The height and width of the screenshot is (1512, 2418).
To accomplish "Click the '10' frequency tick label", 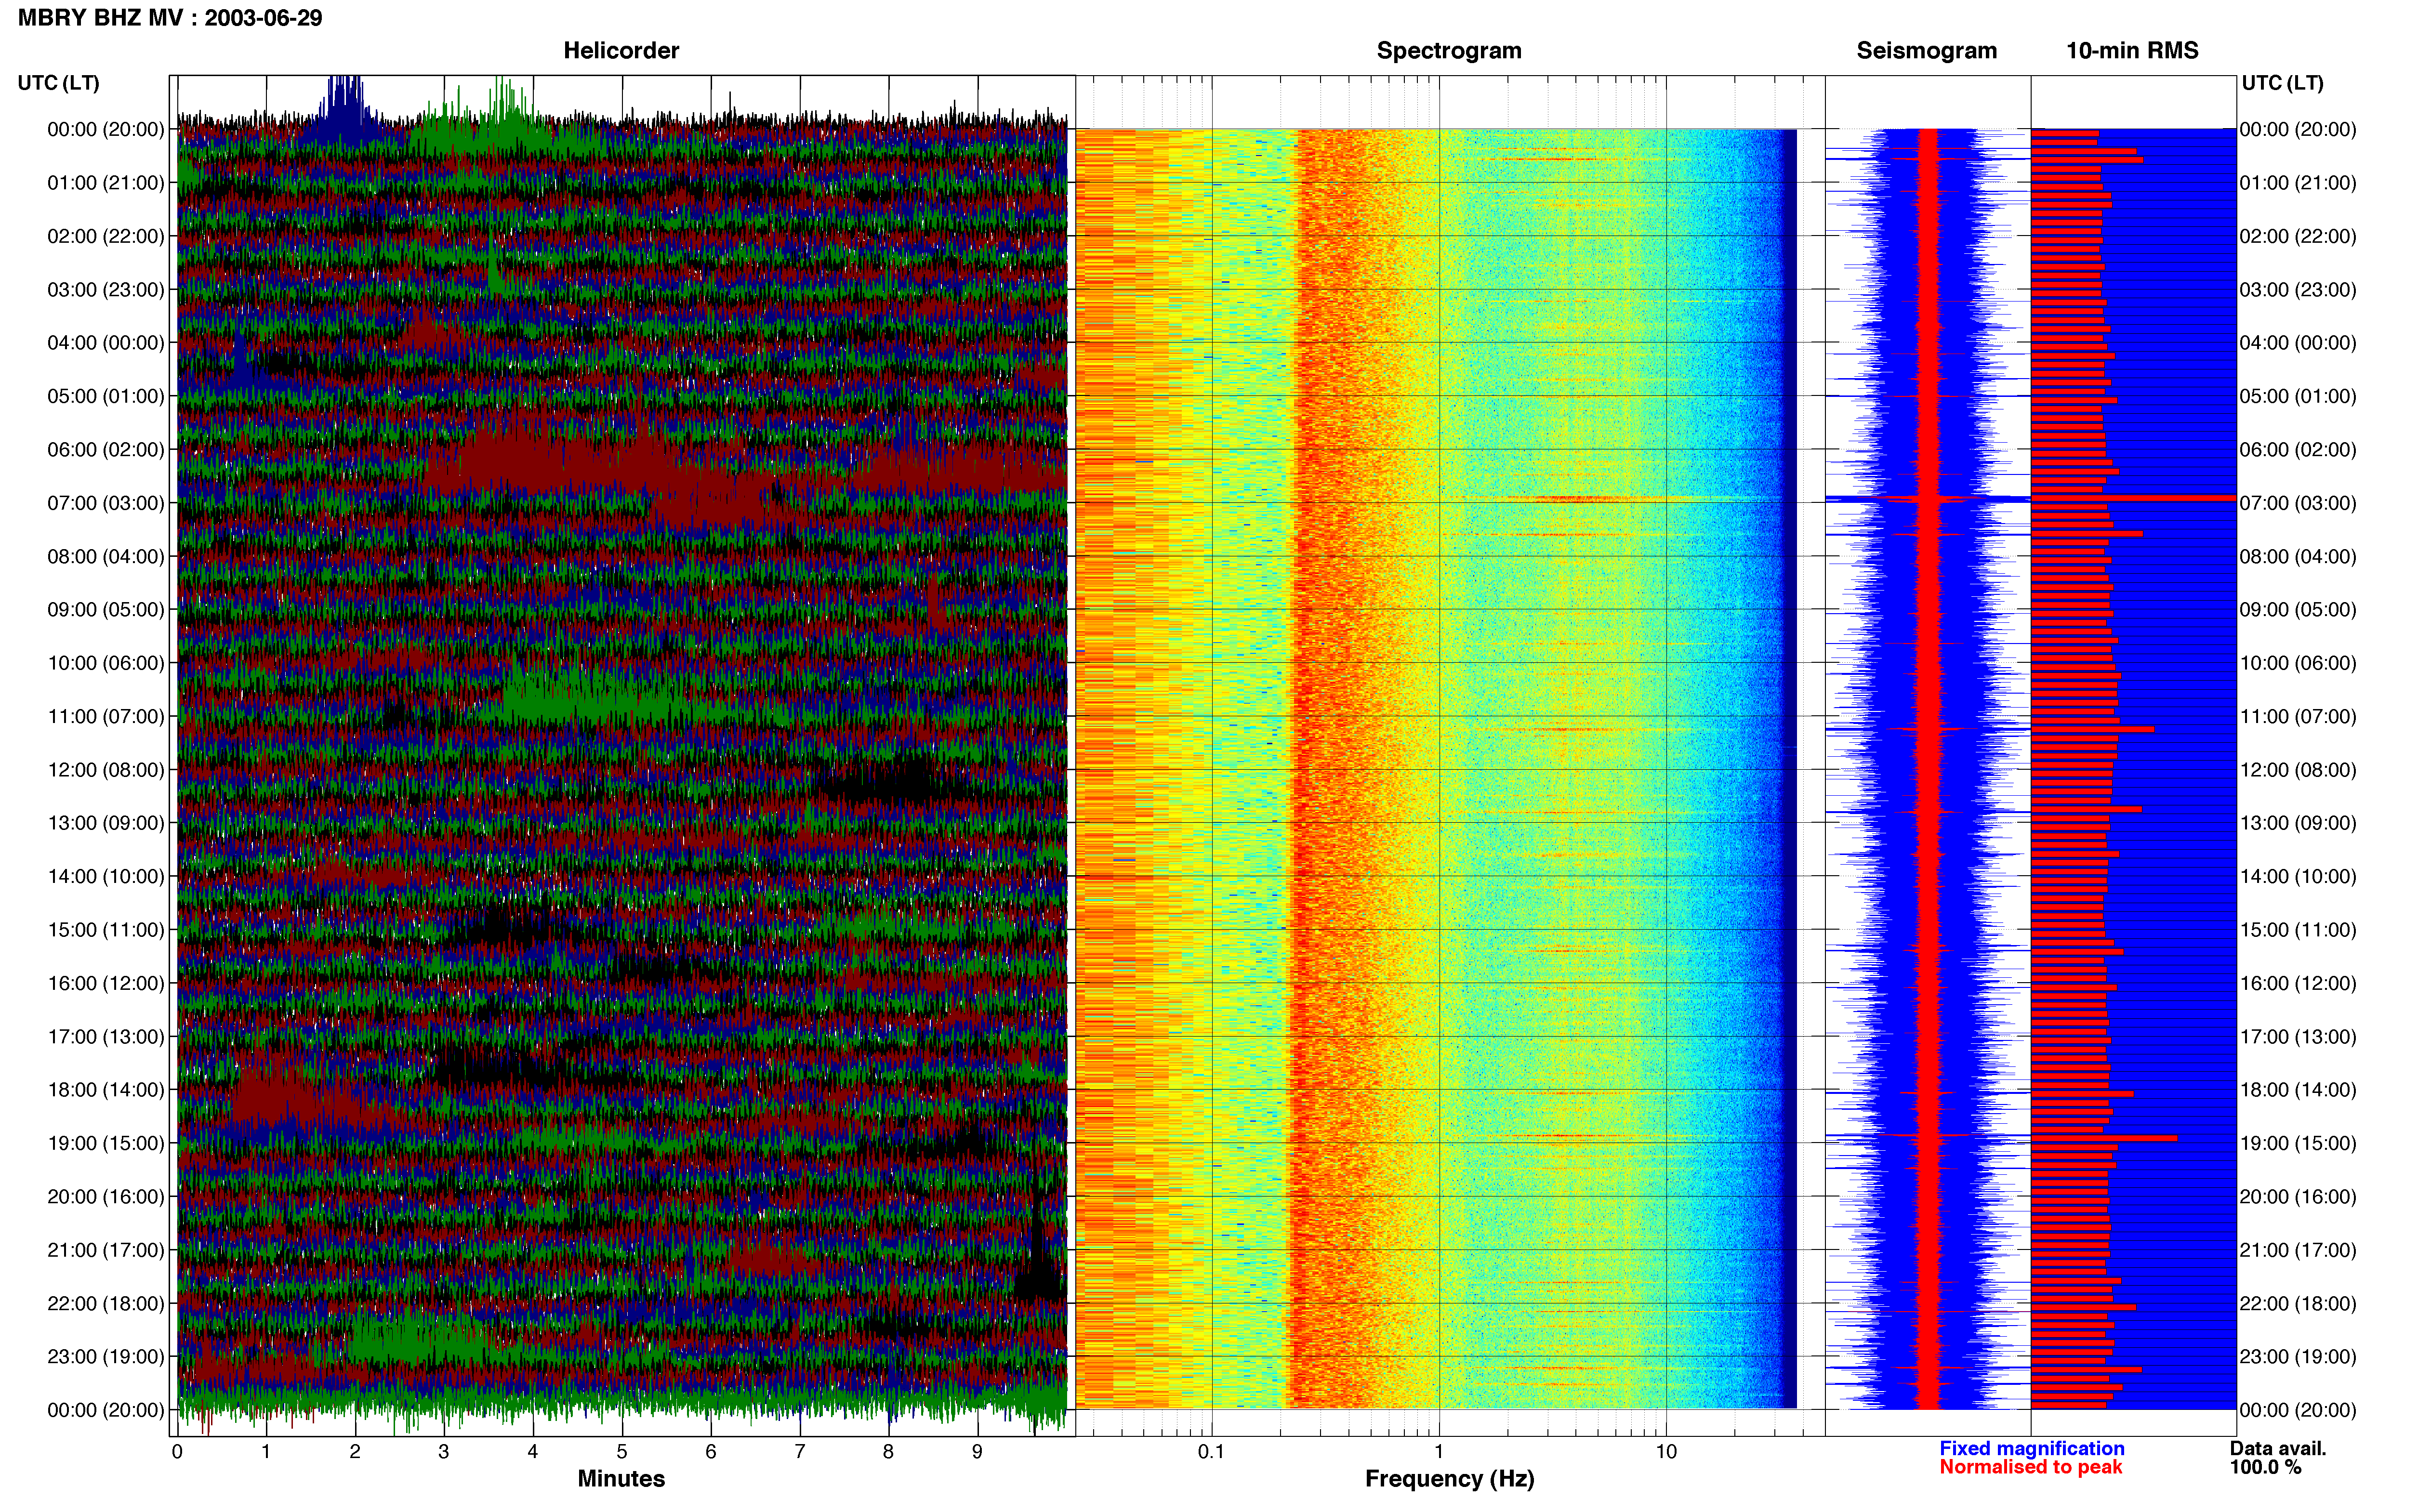I will (x=1666, y=1451).
